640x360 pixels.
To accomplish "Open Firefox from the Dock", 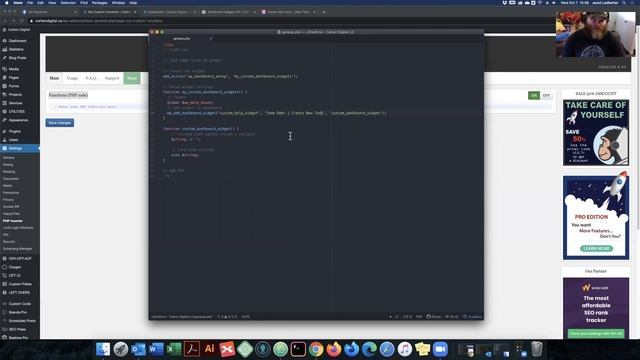I will (333, 349).
